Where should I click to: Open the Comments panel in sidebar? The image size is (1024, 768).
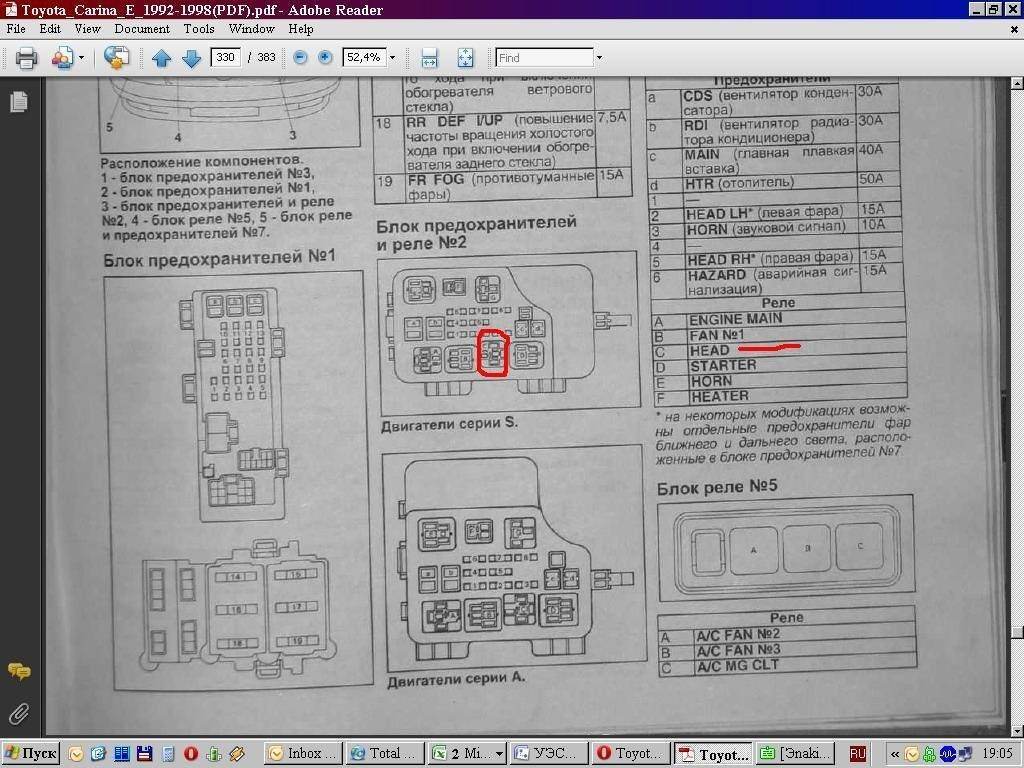point(18,671)
